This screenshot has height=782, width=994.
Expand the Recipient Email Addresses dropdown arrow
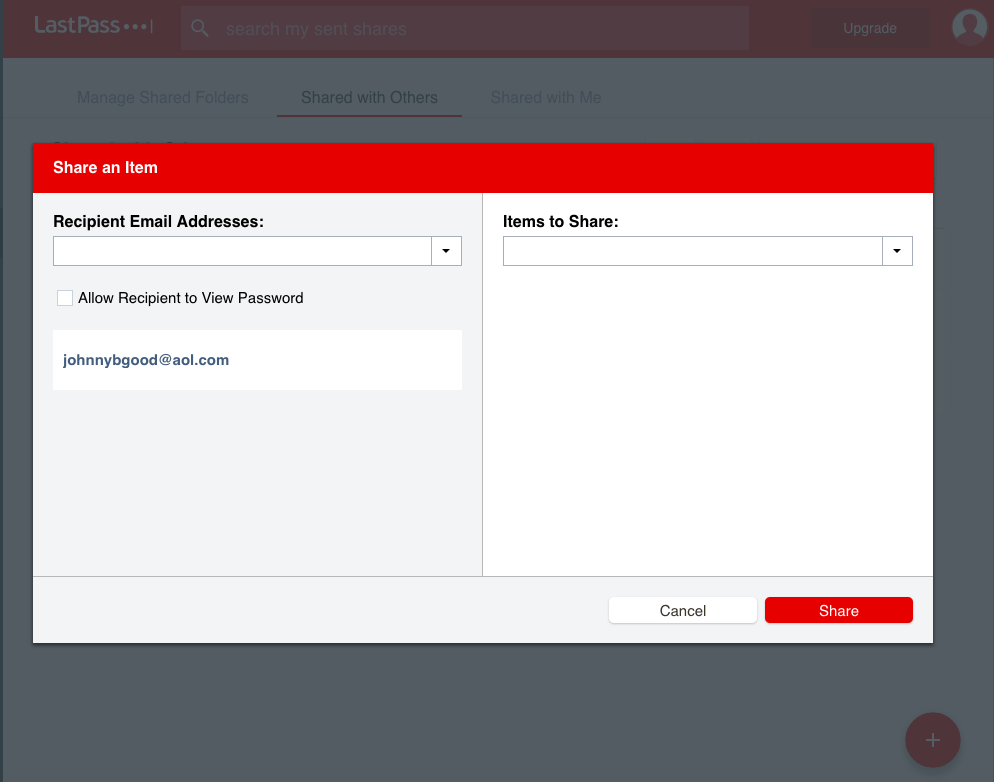[x=446, y=251]
